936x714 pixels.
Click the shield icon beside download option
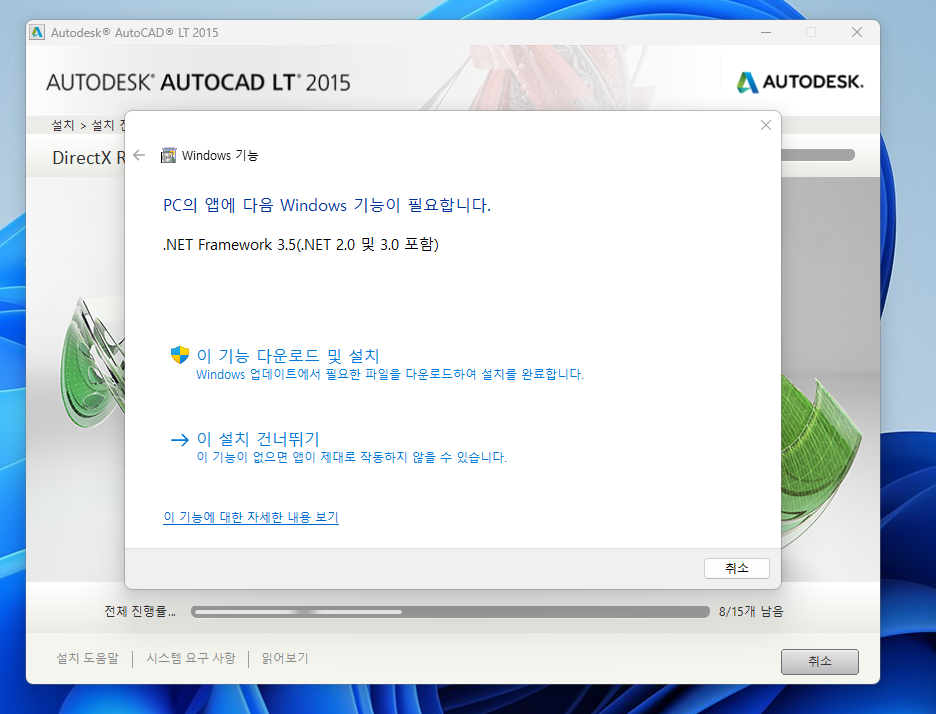click(x=180, y=355)
